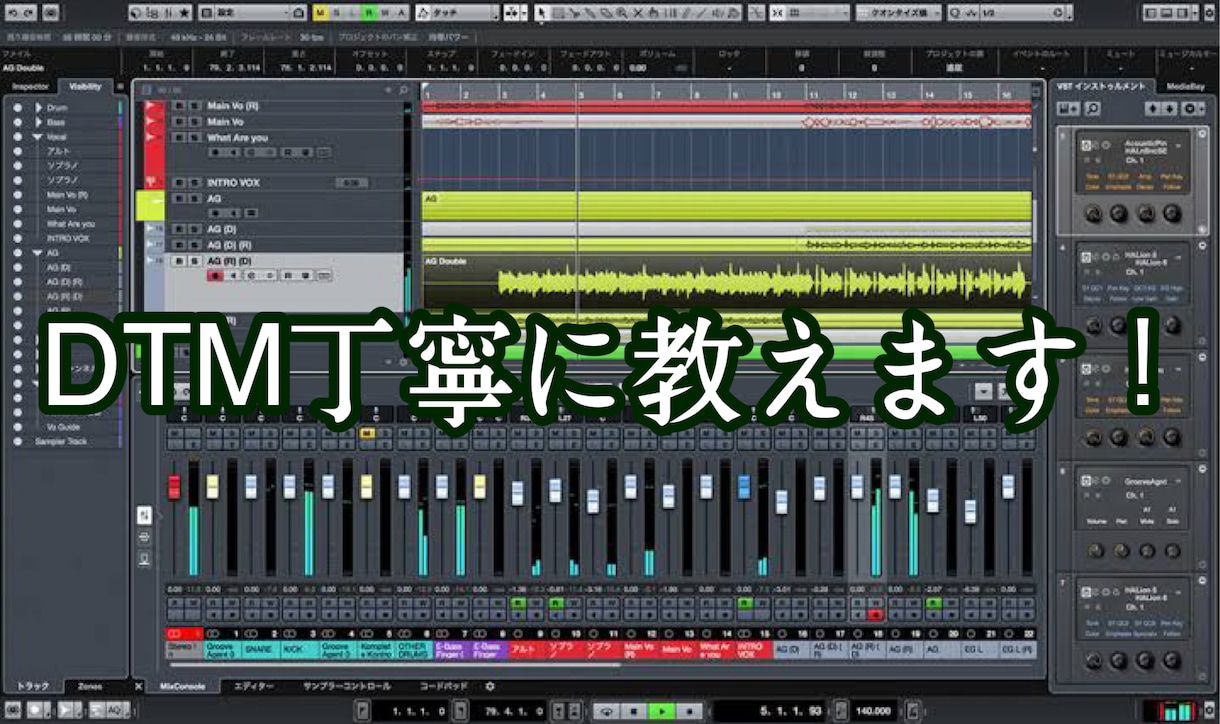The image size is (1220, 724).
Task: Toggle the visibility dot for INTRO VOX
Action: 17,238
